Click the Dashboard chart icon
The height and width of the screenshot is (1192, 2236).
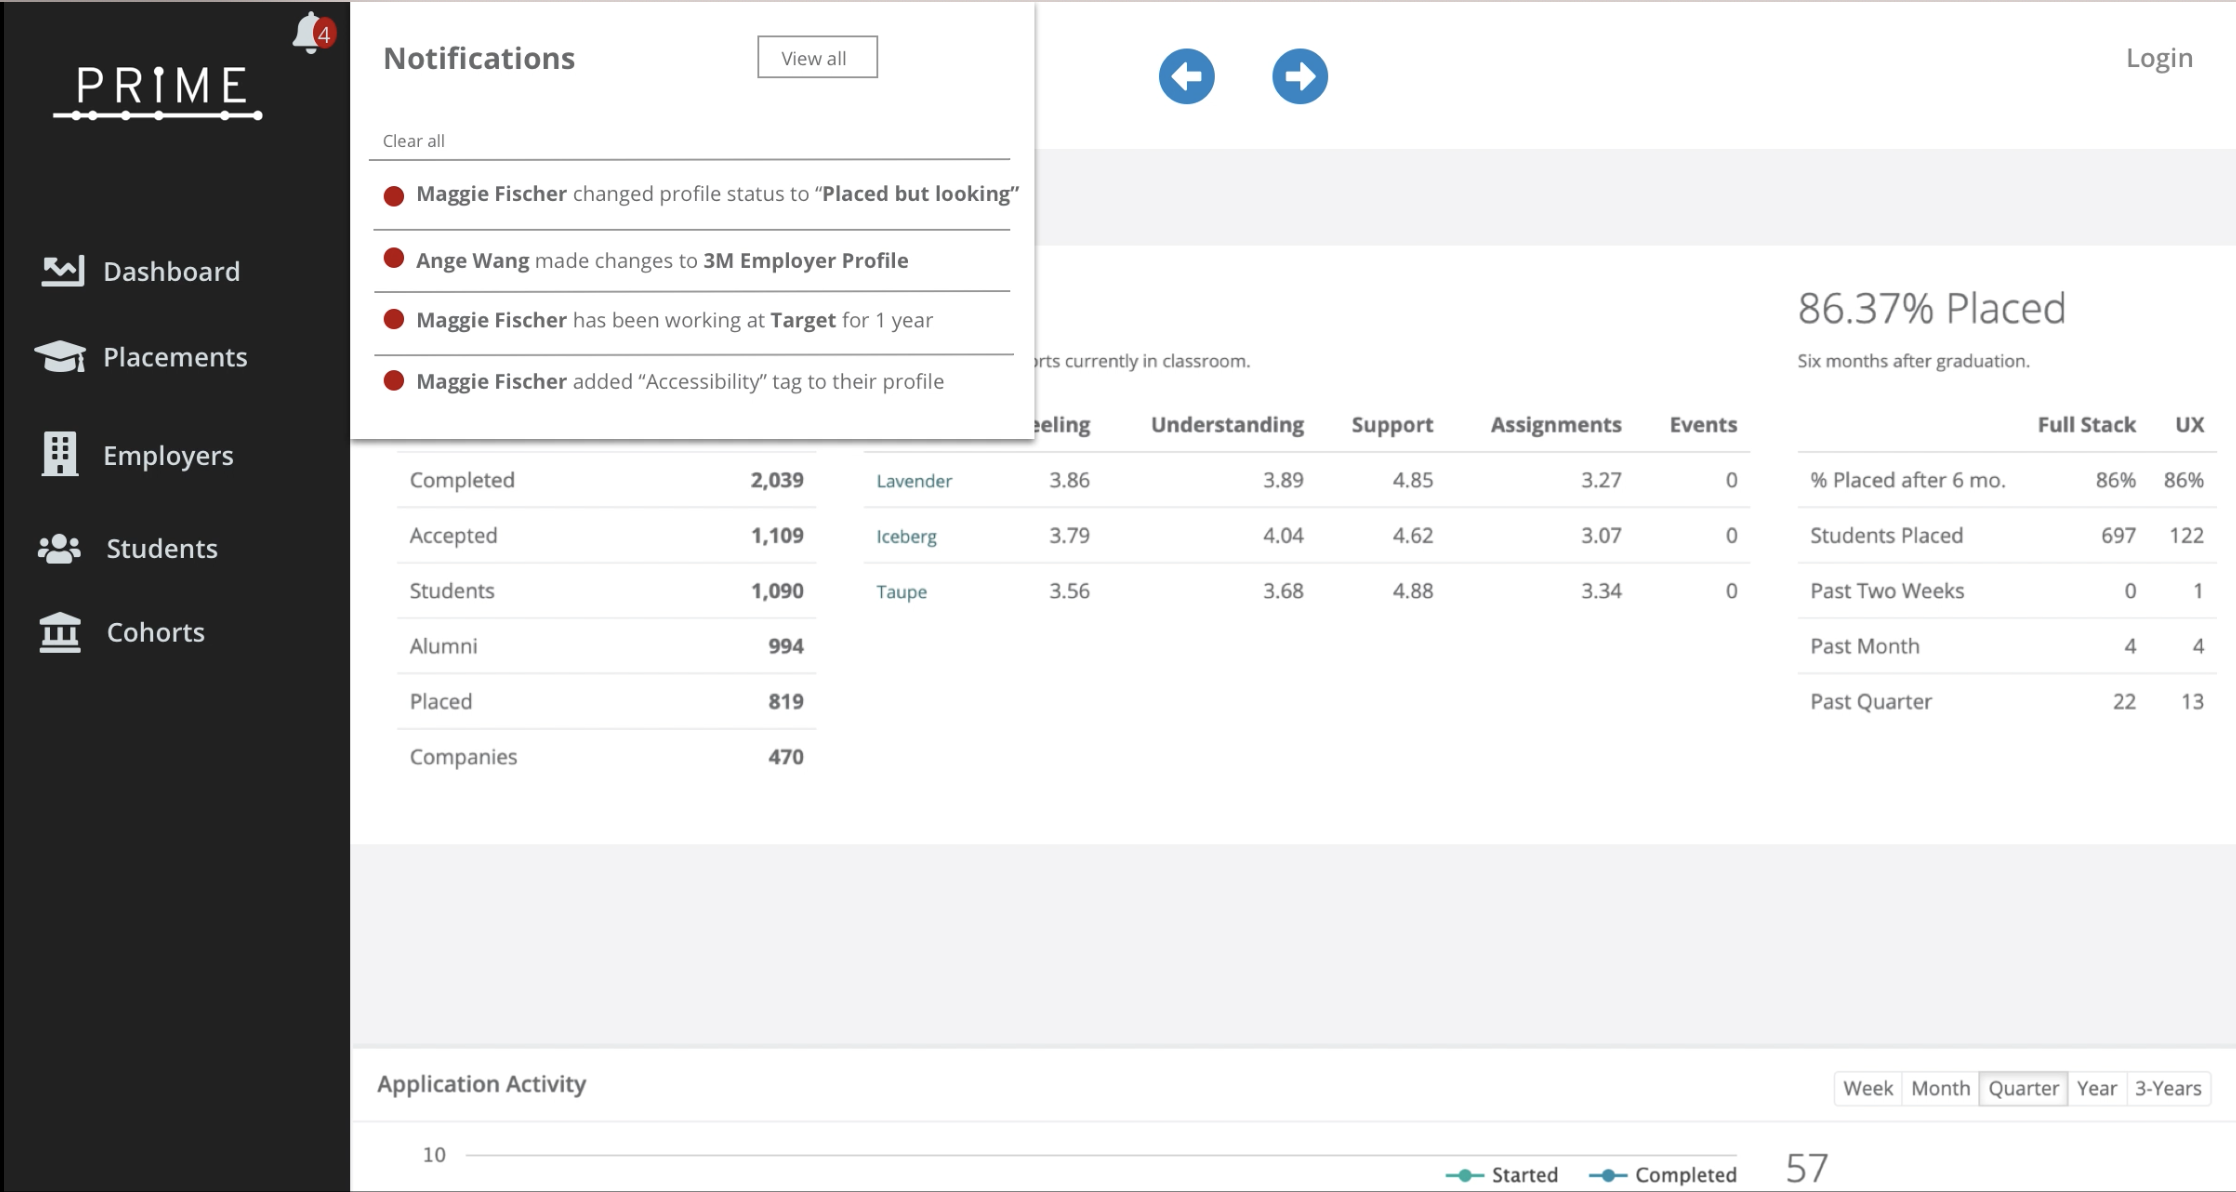point(62,271)
